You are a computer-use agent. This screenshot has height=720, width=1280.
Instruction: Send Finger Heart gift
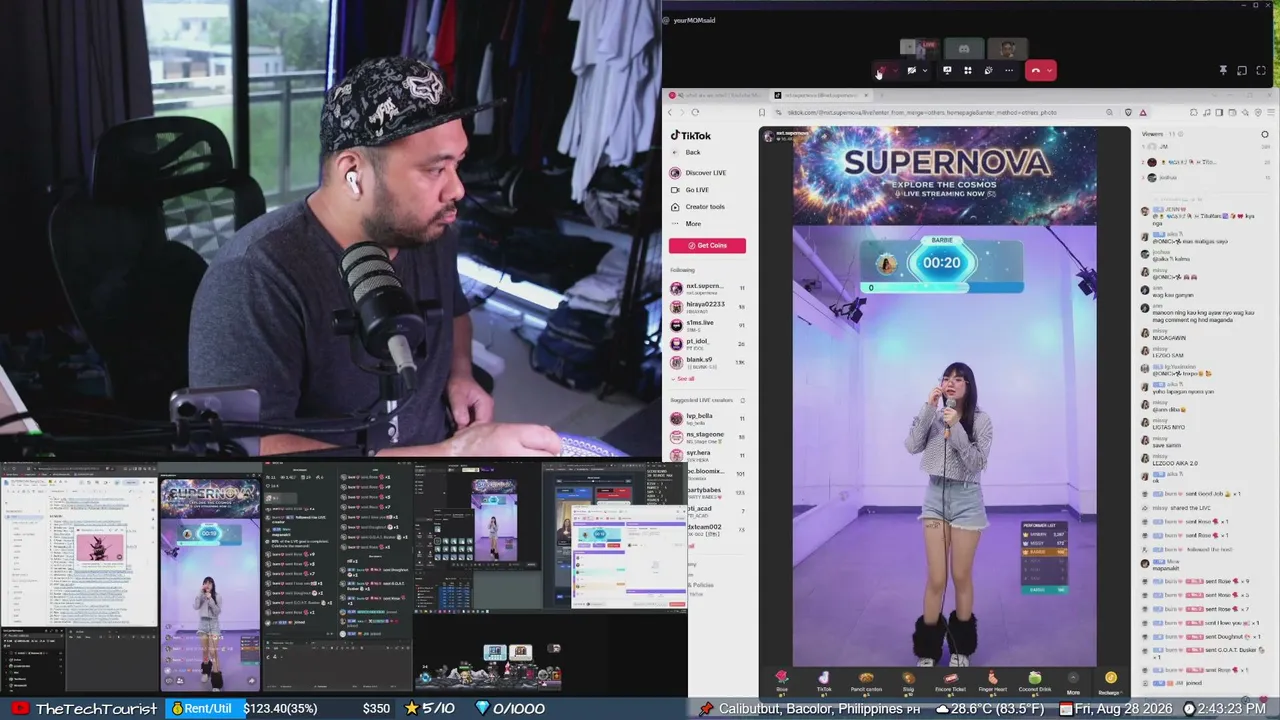992,682
